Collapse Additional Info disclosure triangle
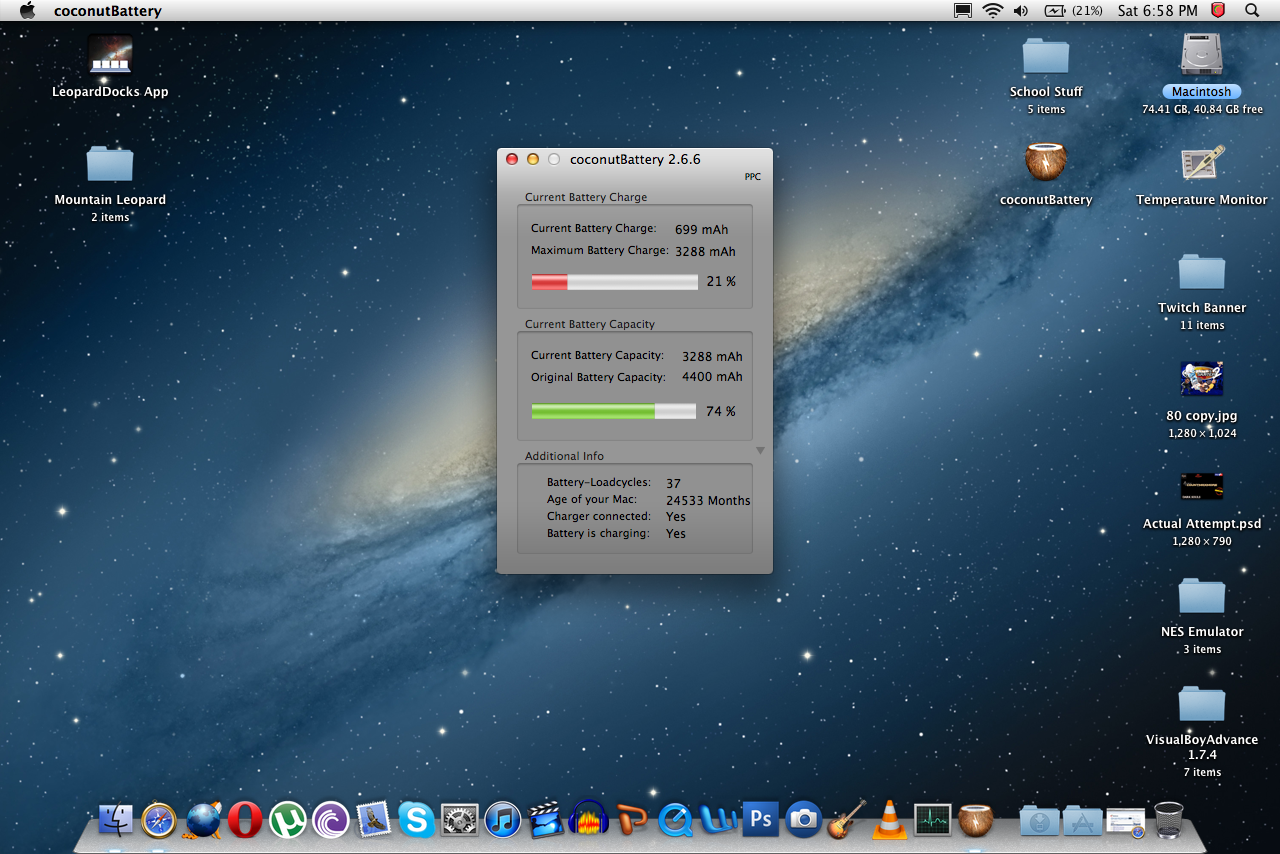Image resolution: width=1280 pixels, height=854 pixels. (x=760, y=451)
